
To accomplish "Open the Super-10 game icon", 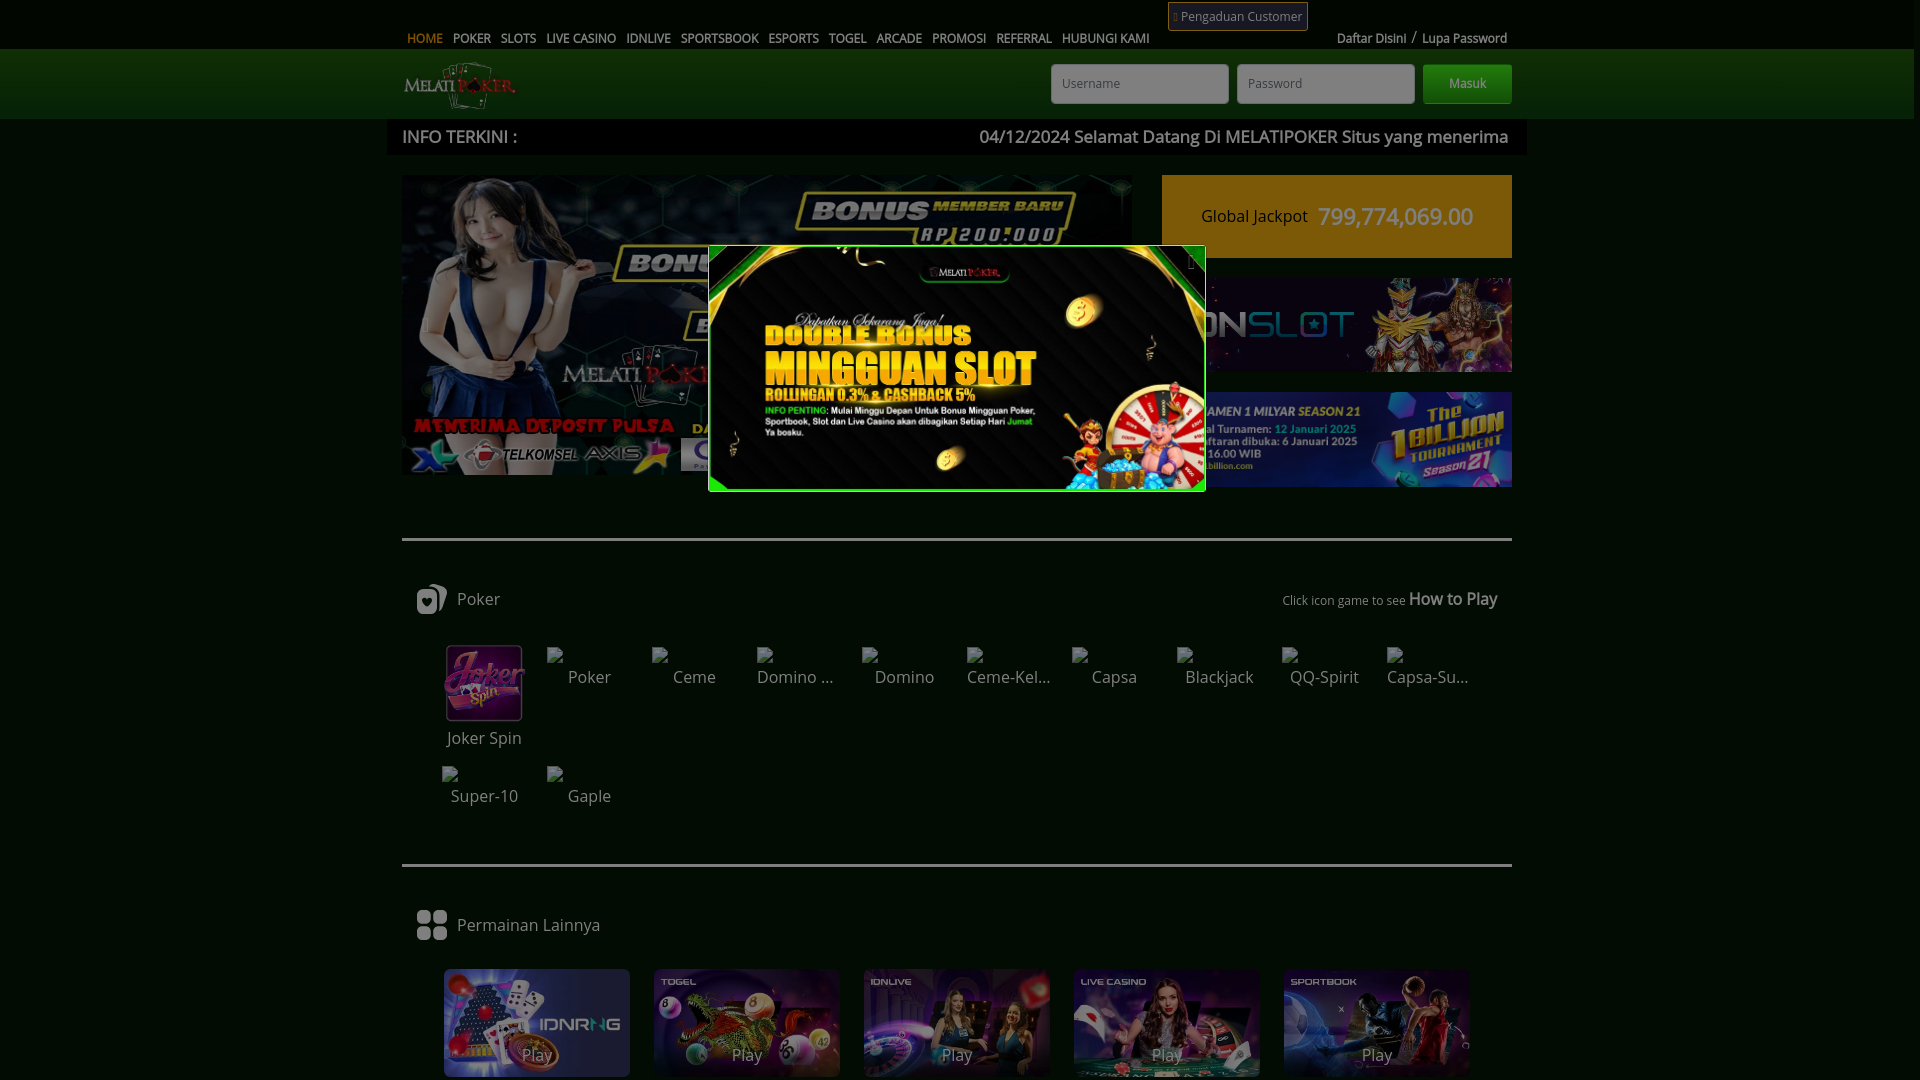I will pos(450,774).
